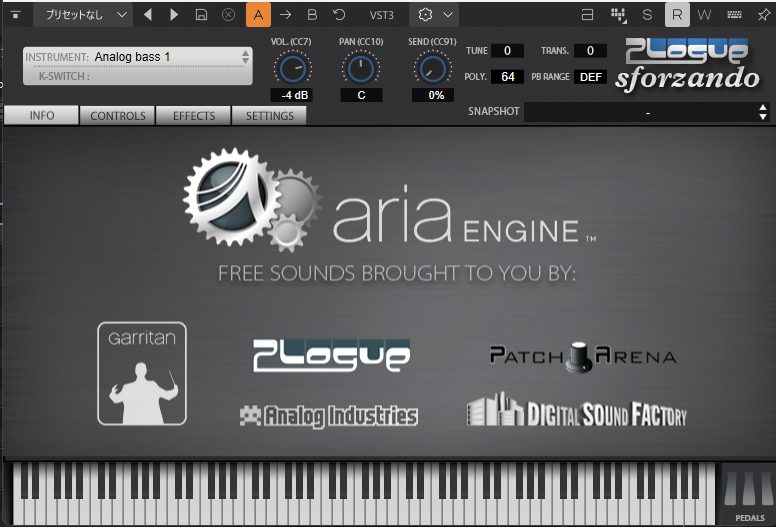Go to previous preset arrow

coord(147,15)
